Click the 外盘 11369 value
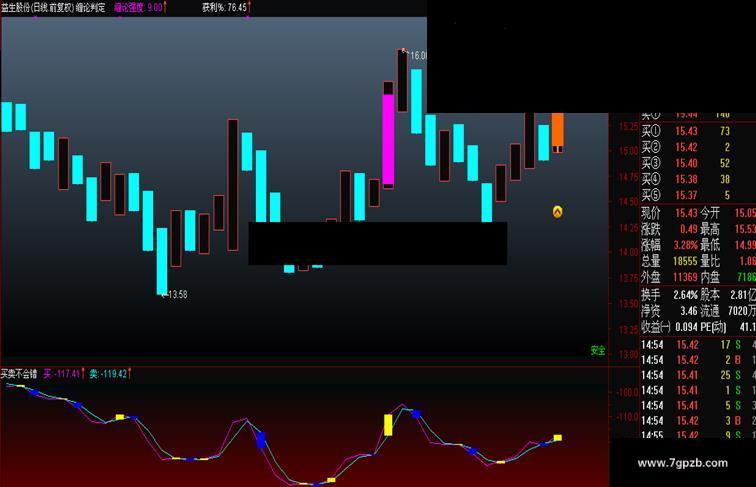Viewport: 756px width, 487px height. click(x=669, y=277)
